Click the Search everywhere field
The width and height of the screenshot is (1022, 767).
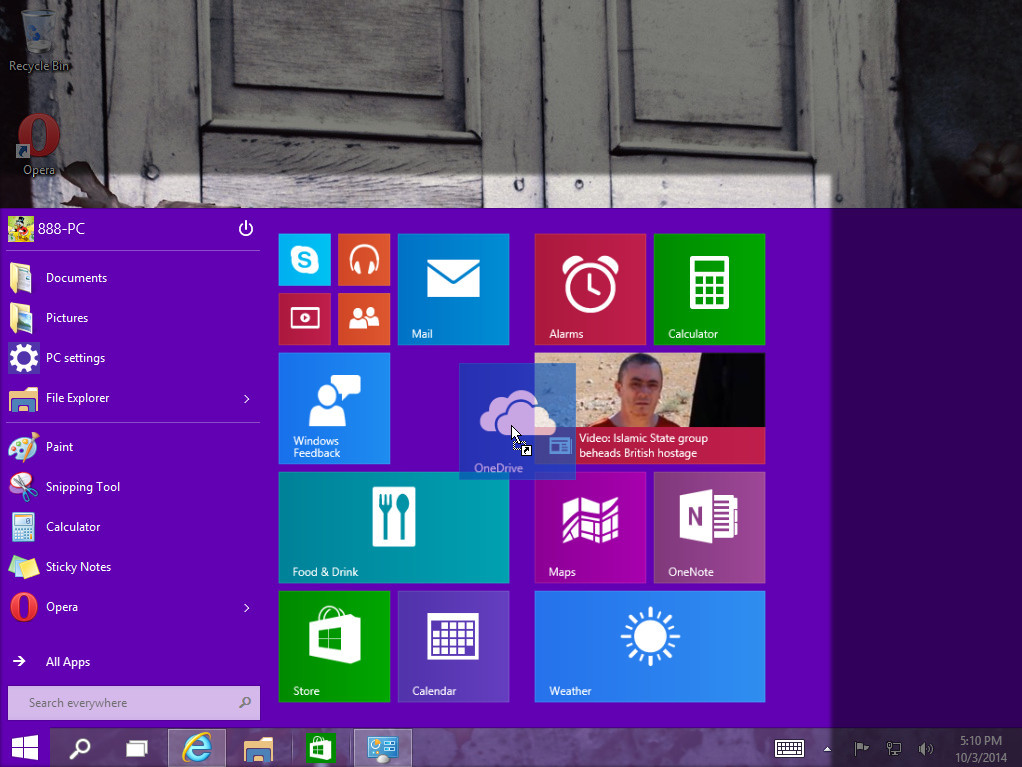(134, 702)
